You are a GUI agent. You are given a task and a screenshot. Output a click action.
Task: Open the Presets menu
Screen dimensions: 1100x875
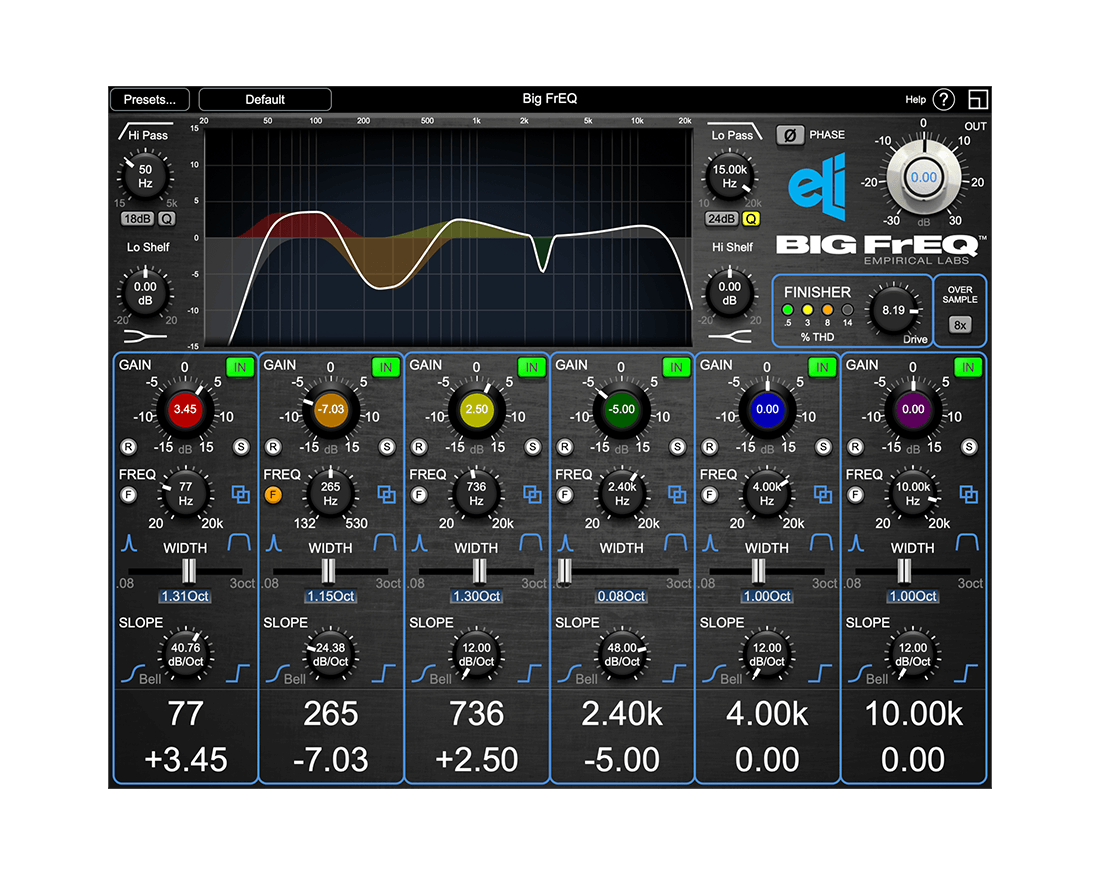(149, 100)
